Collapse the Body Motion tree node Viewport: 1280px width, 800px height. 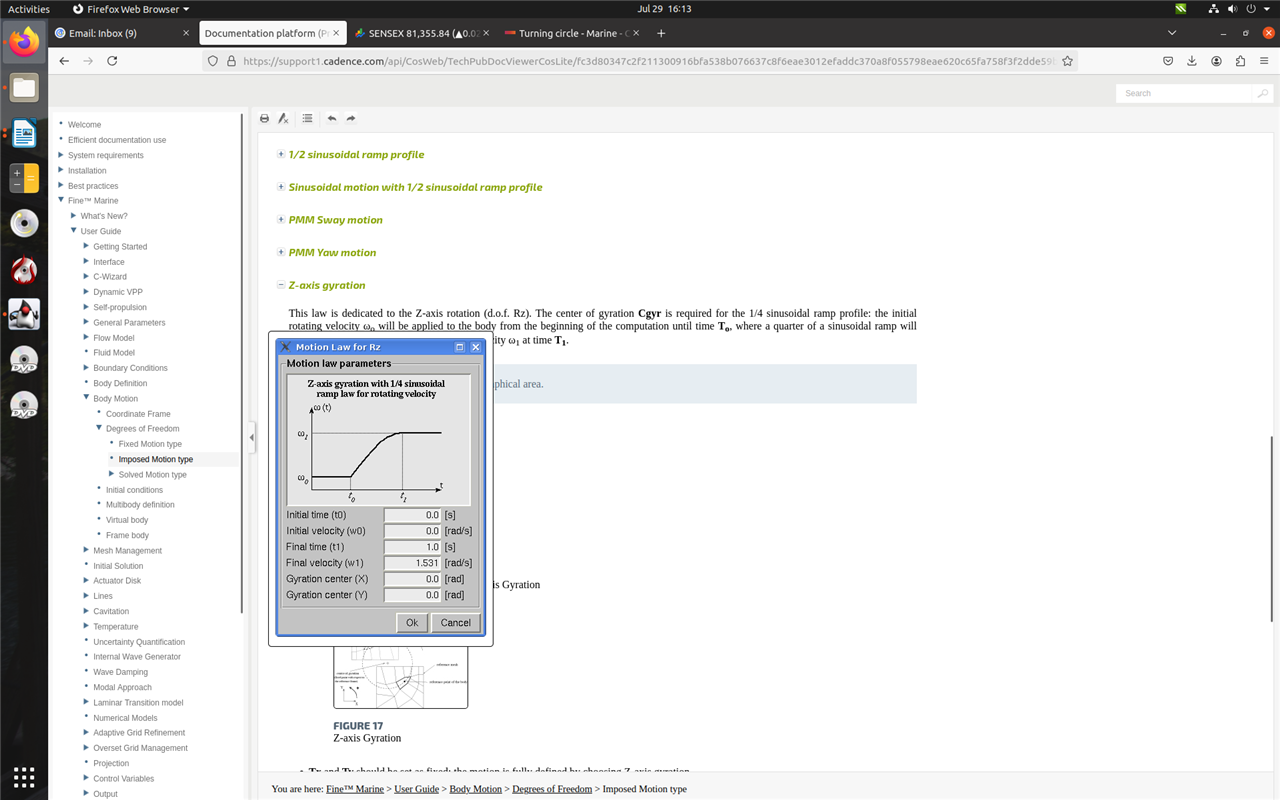coord(86,398)
